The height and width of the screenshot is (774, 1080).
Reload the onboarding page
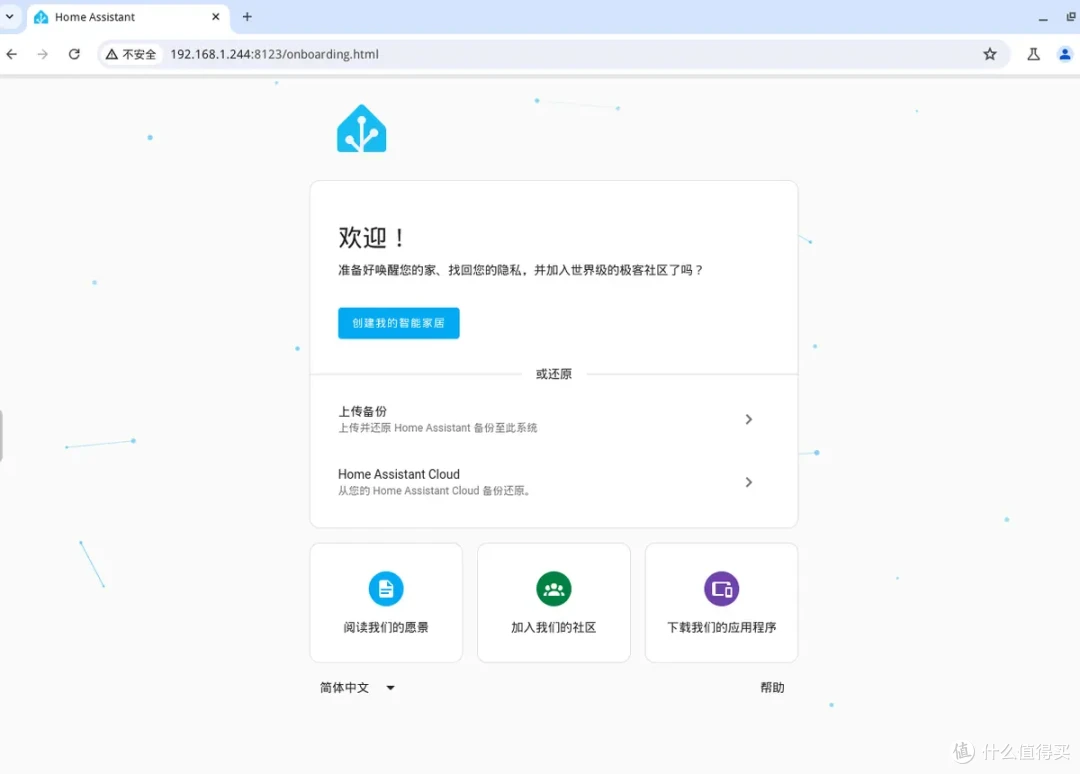click(74, 54)
